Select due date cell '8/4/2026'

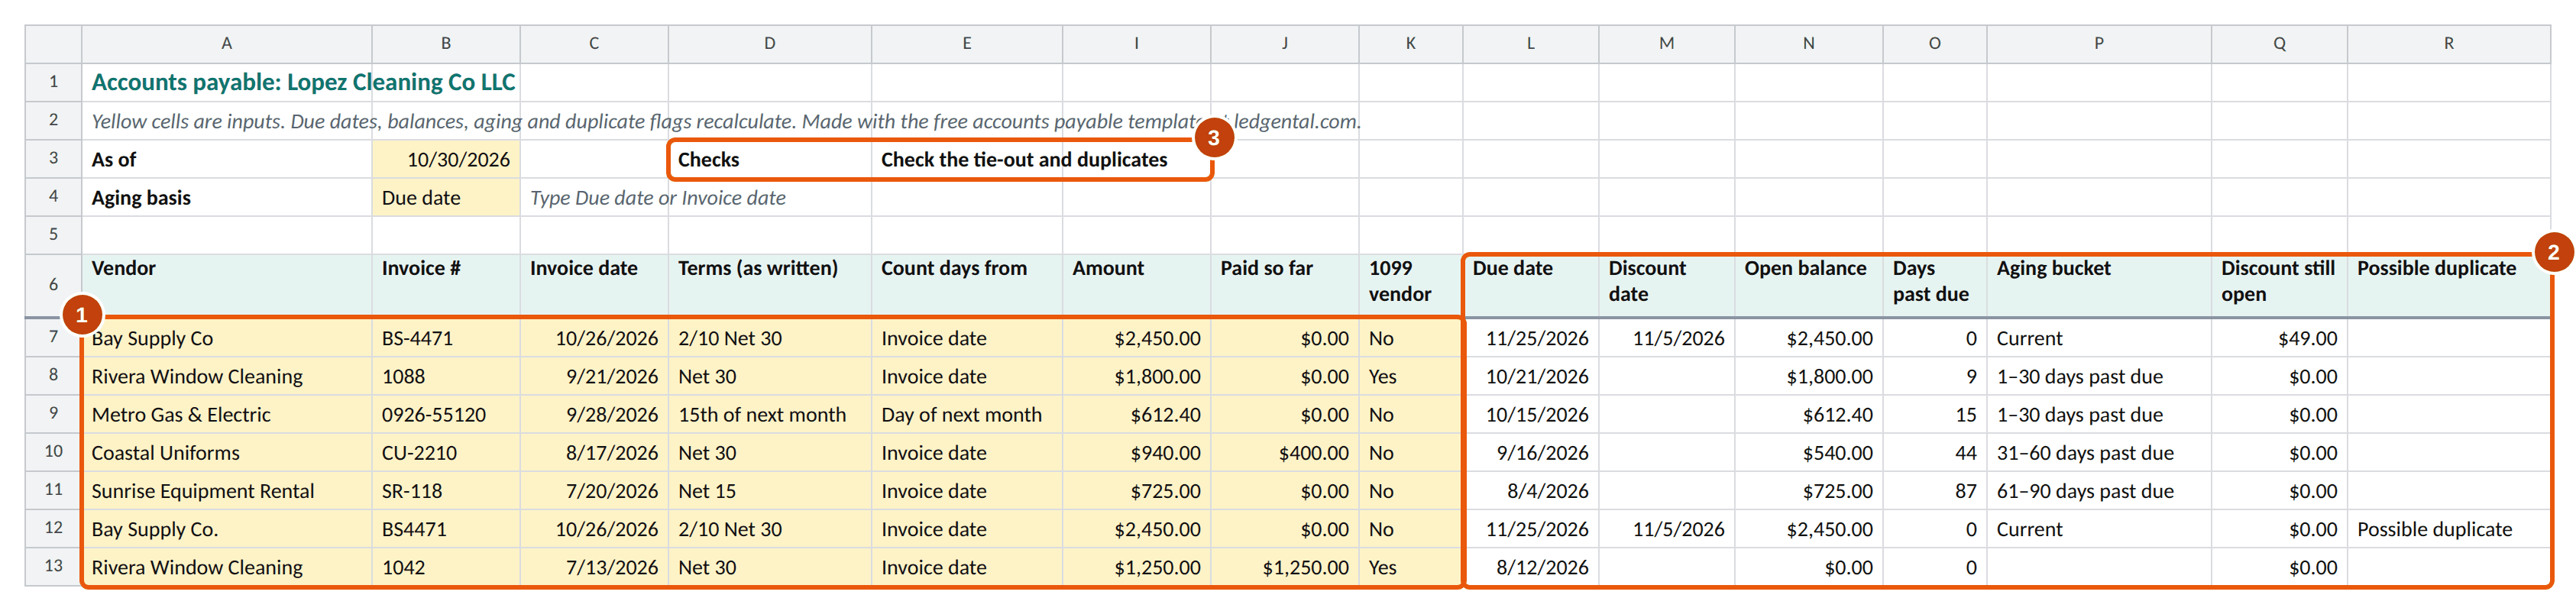coord(1530,490)
